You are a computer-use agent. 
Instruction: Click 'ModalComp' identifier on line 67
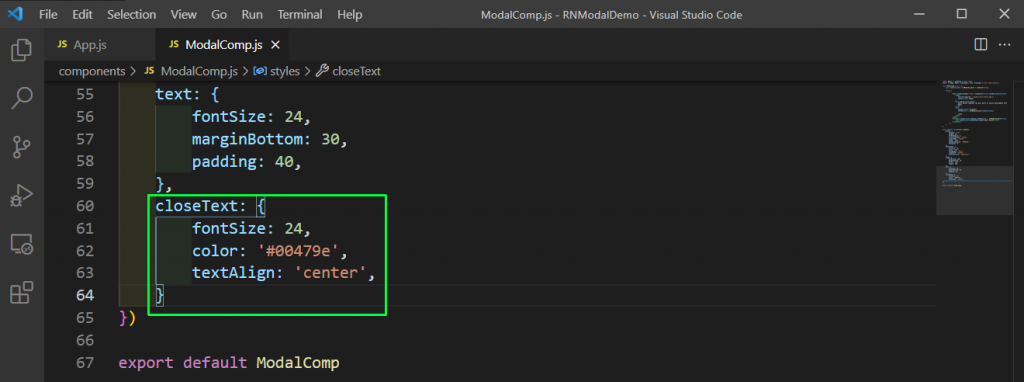click(298, 363)
